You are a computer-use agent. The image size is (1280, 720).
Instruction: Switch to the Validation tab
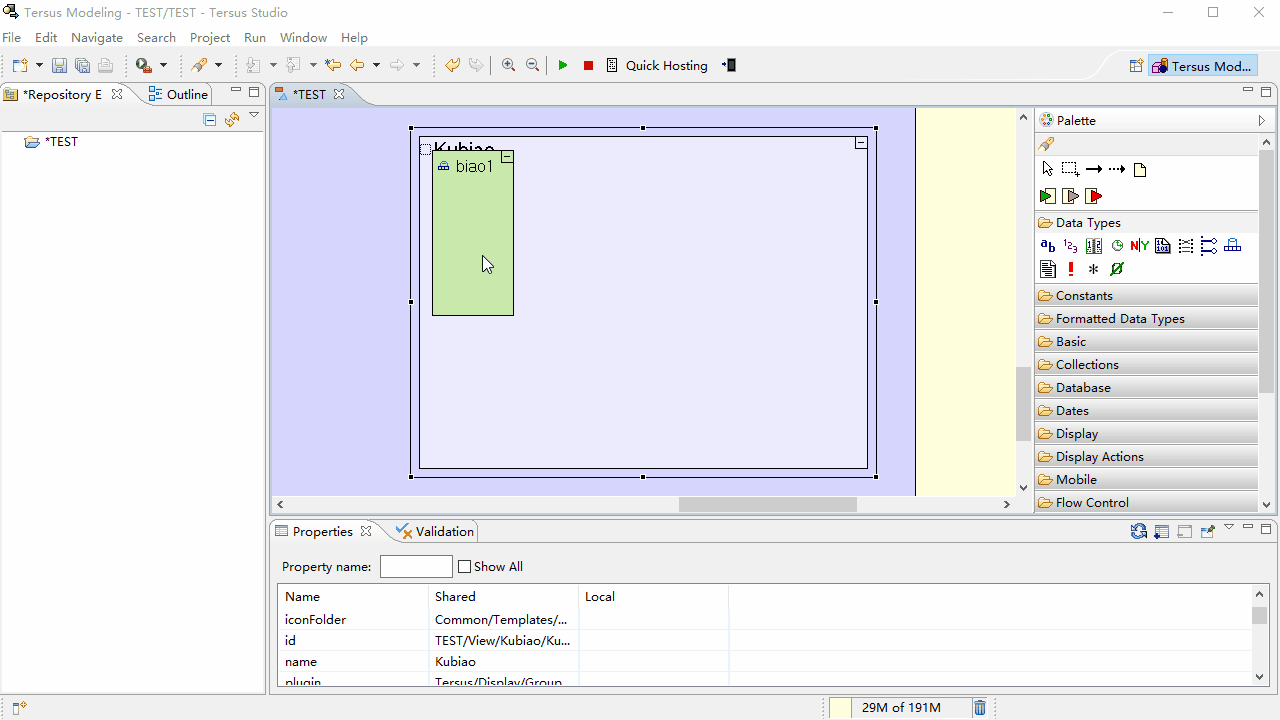pos(435,531)
